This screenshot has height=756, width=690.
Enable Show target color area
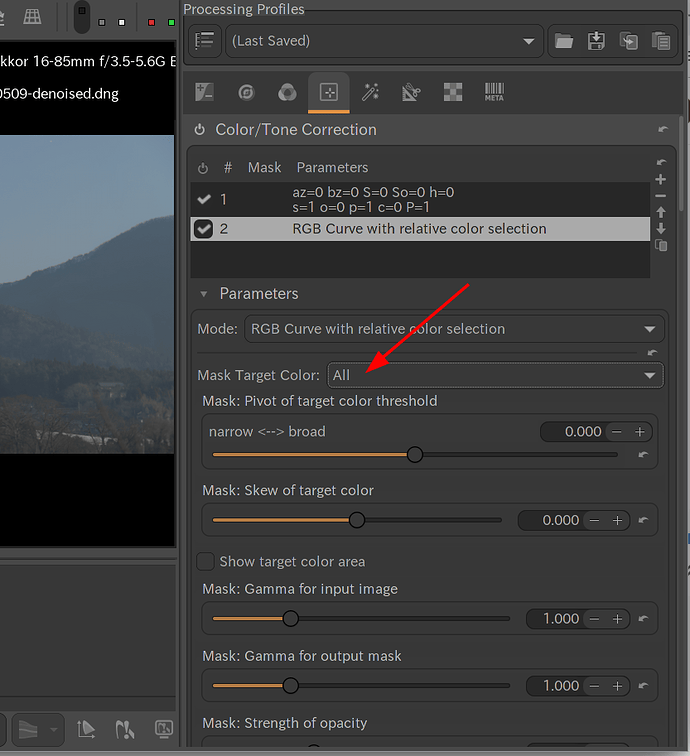pyautogui.click(x=206, y=561)
